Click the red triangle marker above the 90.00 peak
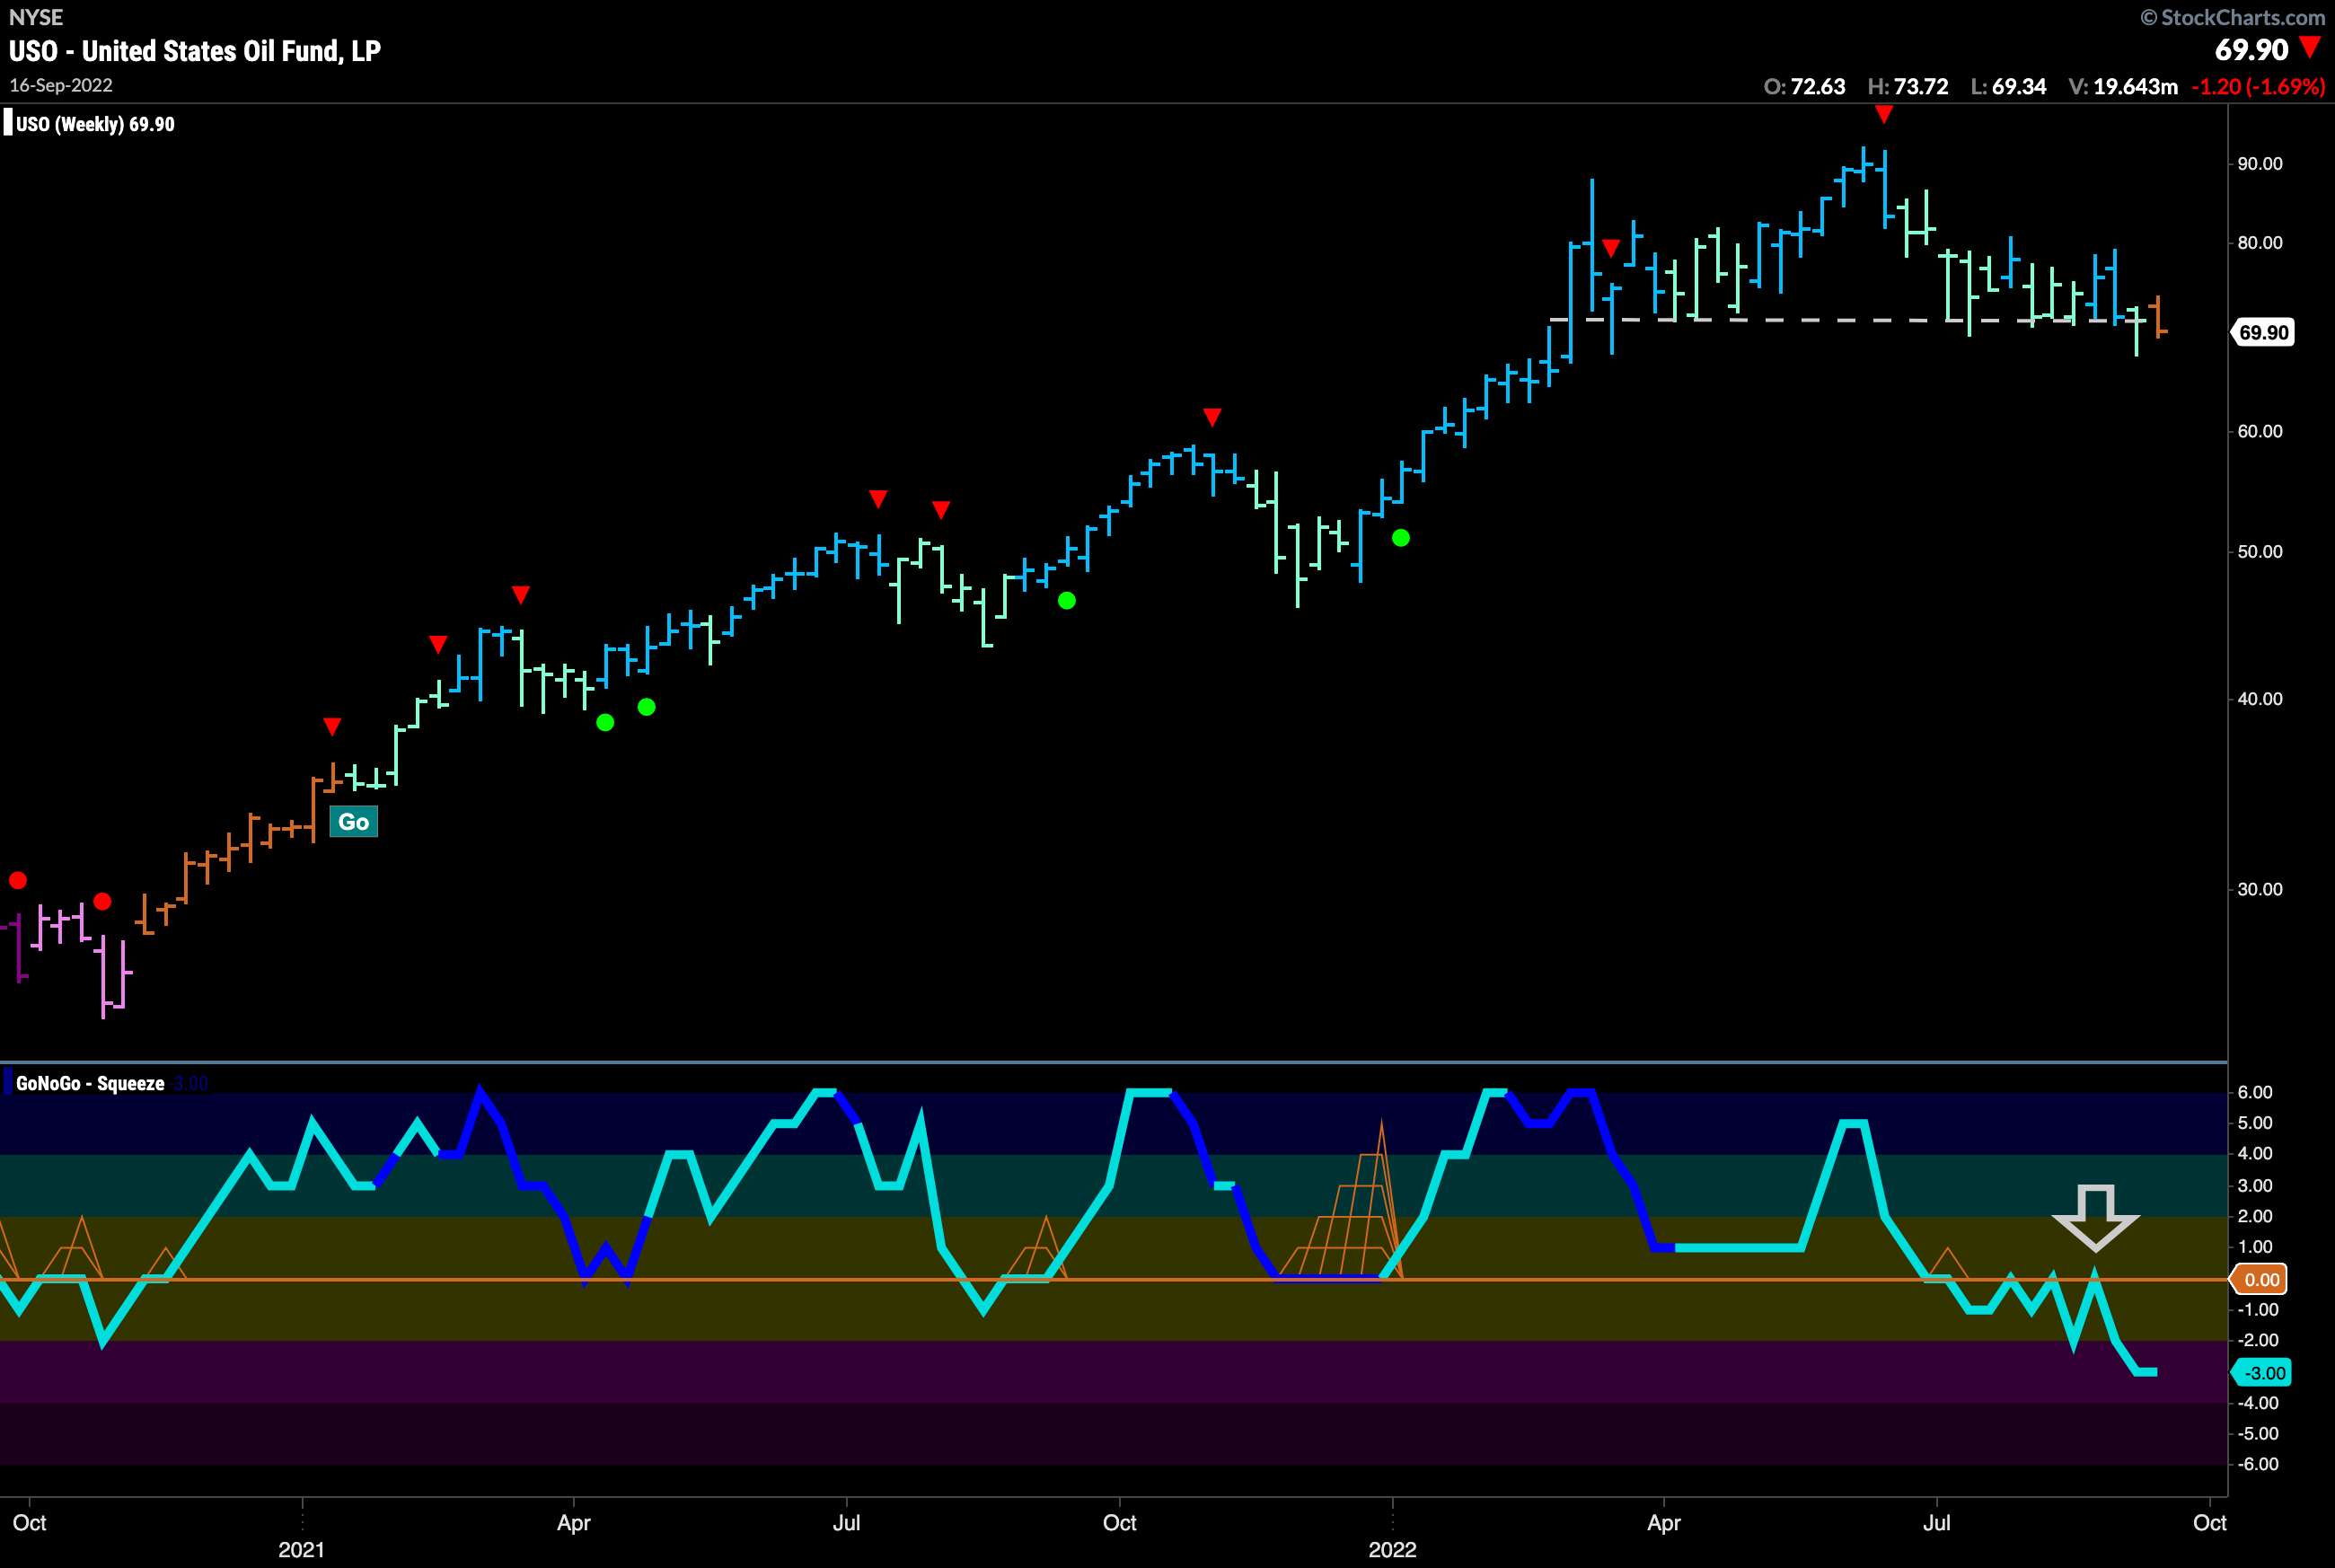This screenshot has width=2335, height=1568. 1884,115
